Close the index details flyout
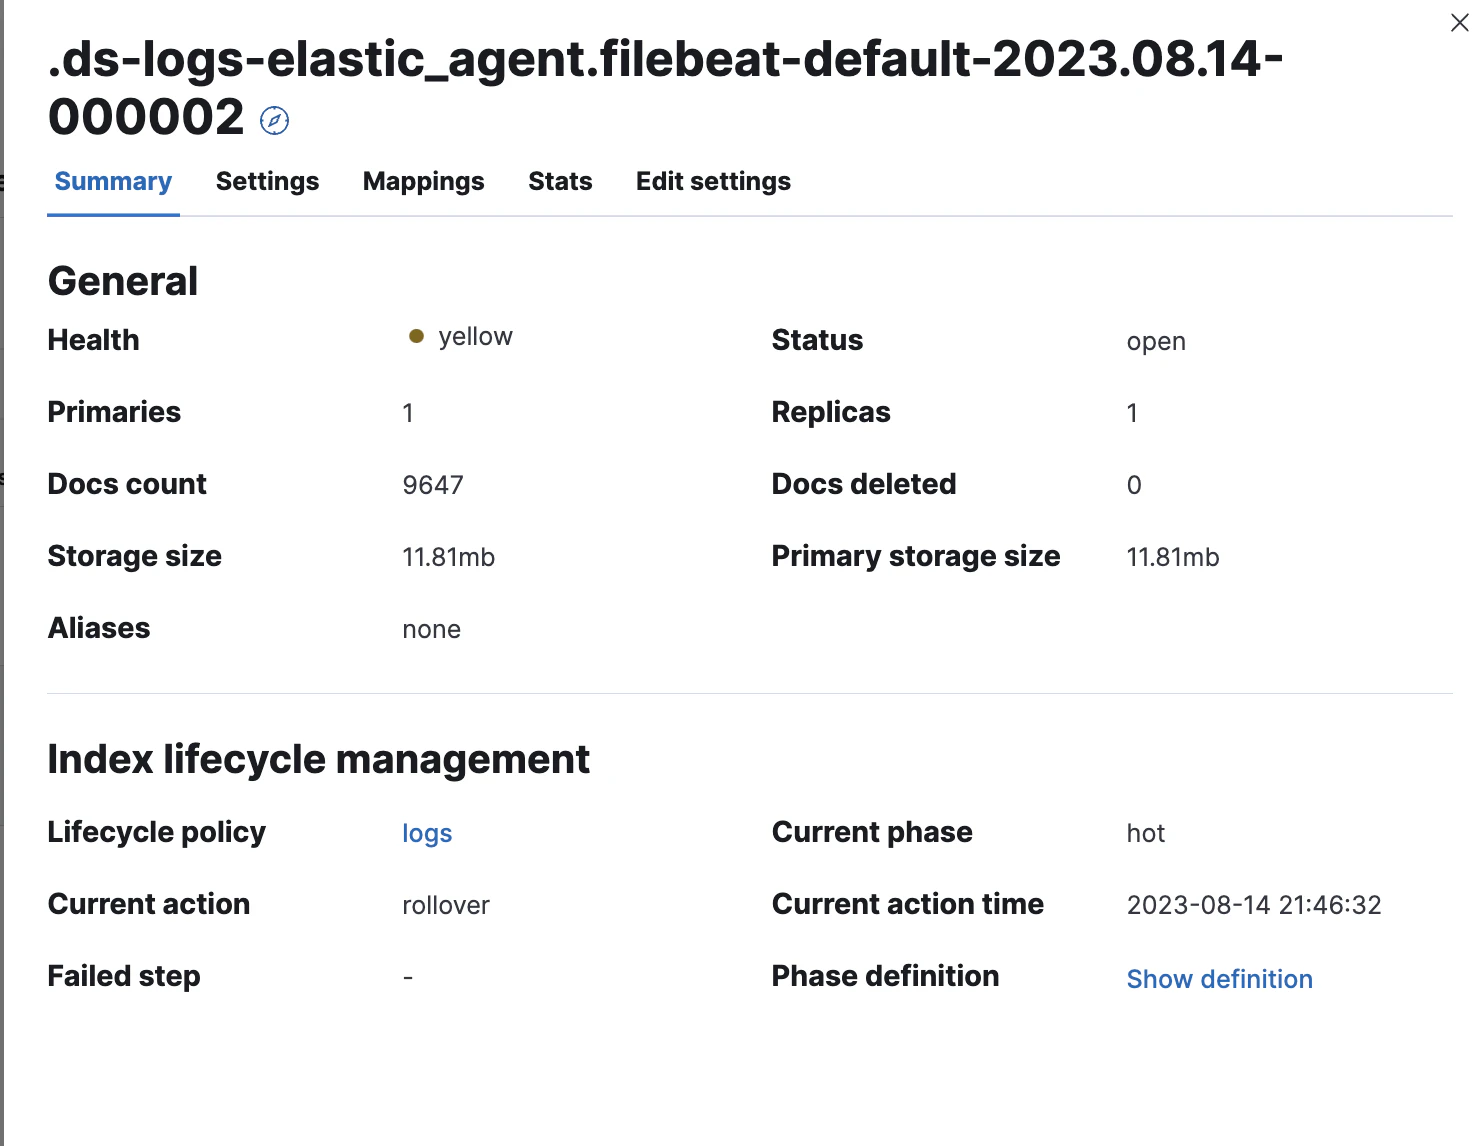This screenshot has width=1474, height=1146. (x=1459, y=23)
